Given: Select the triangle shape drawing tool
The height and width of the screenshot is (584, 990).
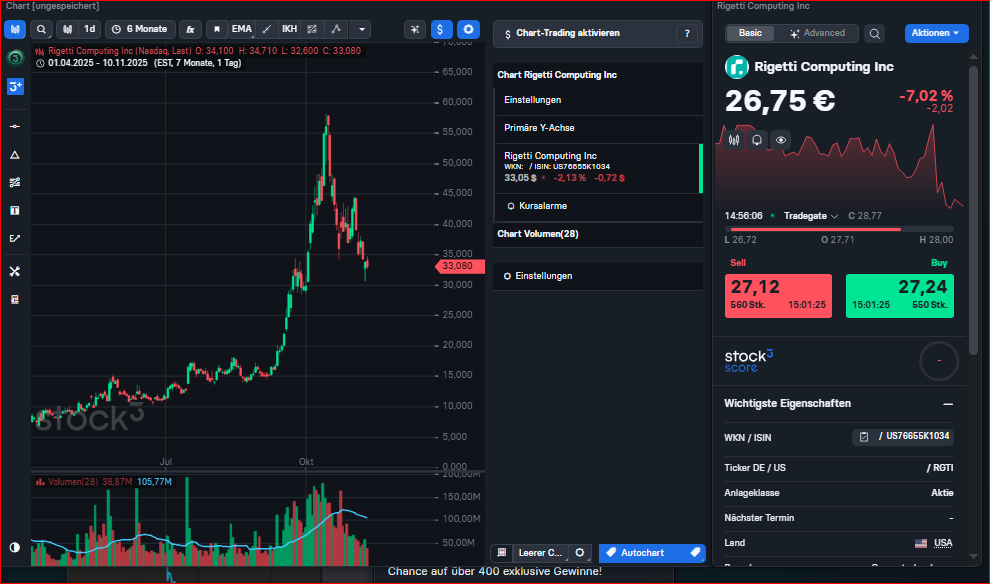Looking at the screenshot, I should pos(15,155).
